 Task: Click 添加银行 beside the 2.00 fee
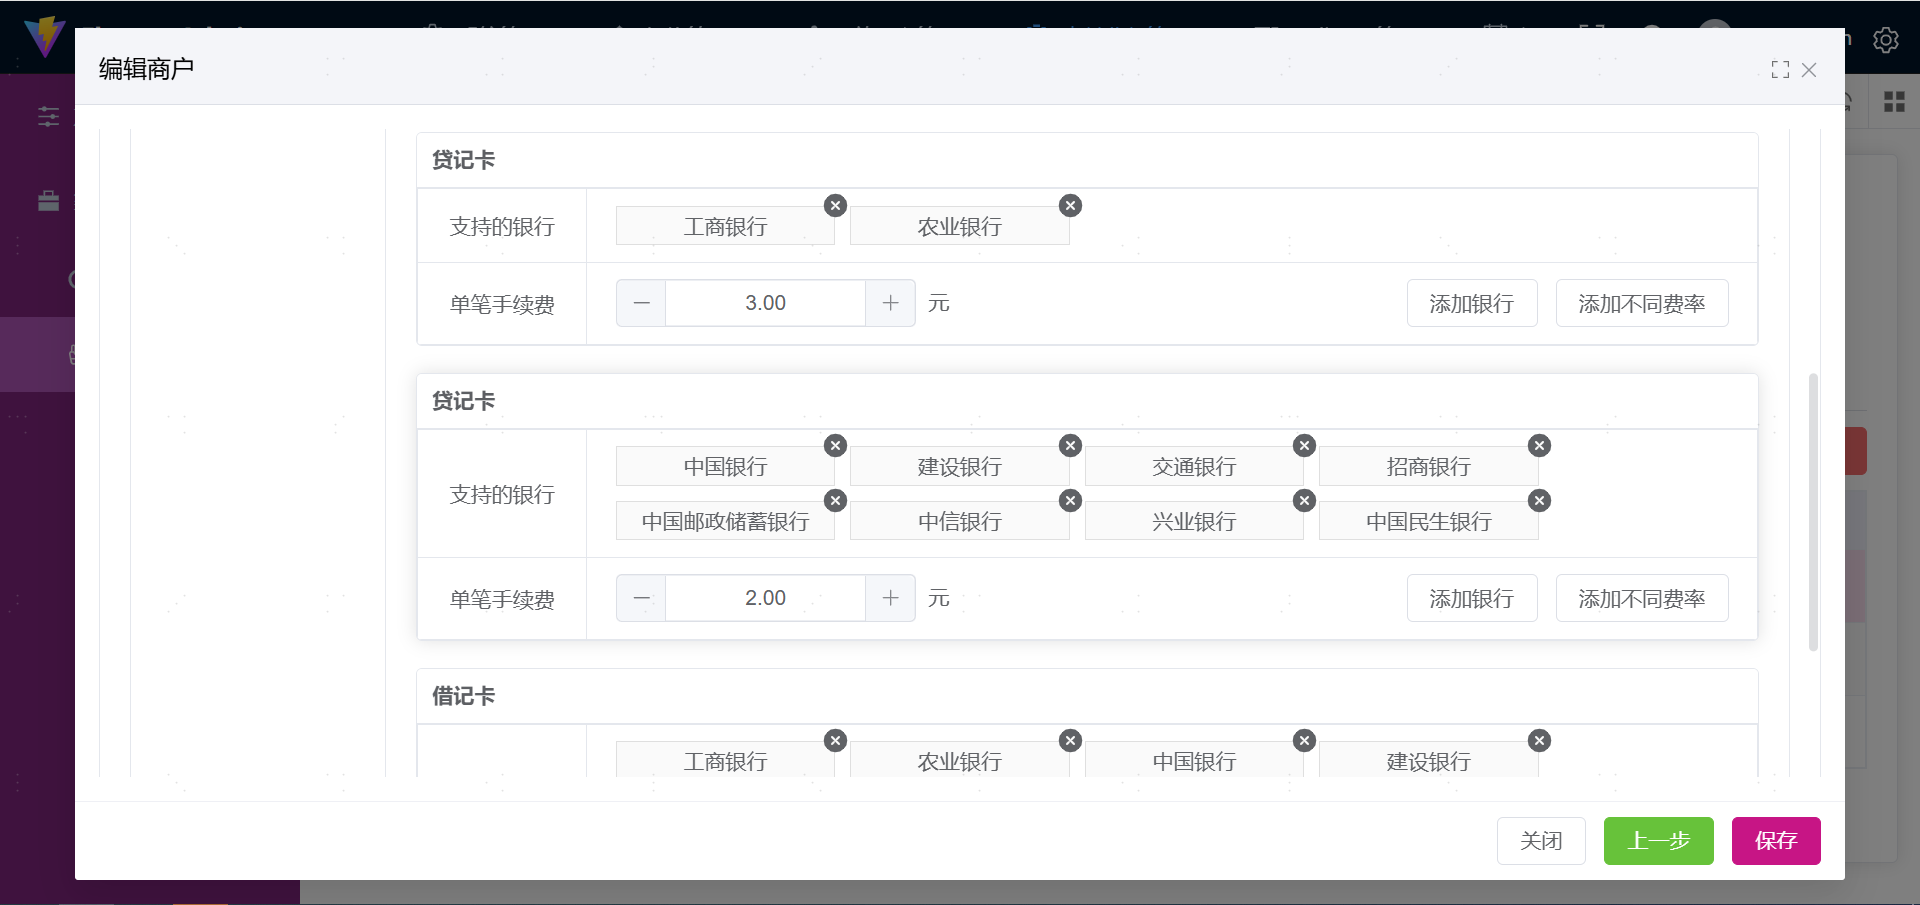pyautogui.click(x=1472, y=598)
